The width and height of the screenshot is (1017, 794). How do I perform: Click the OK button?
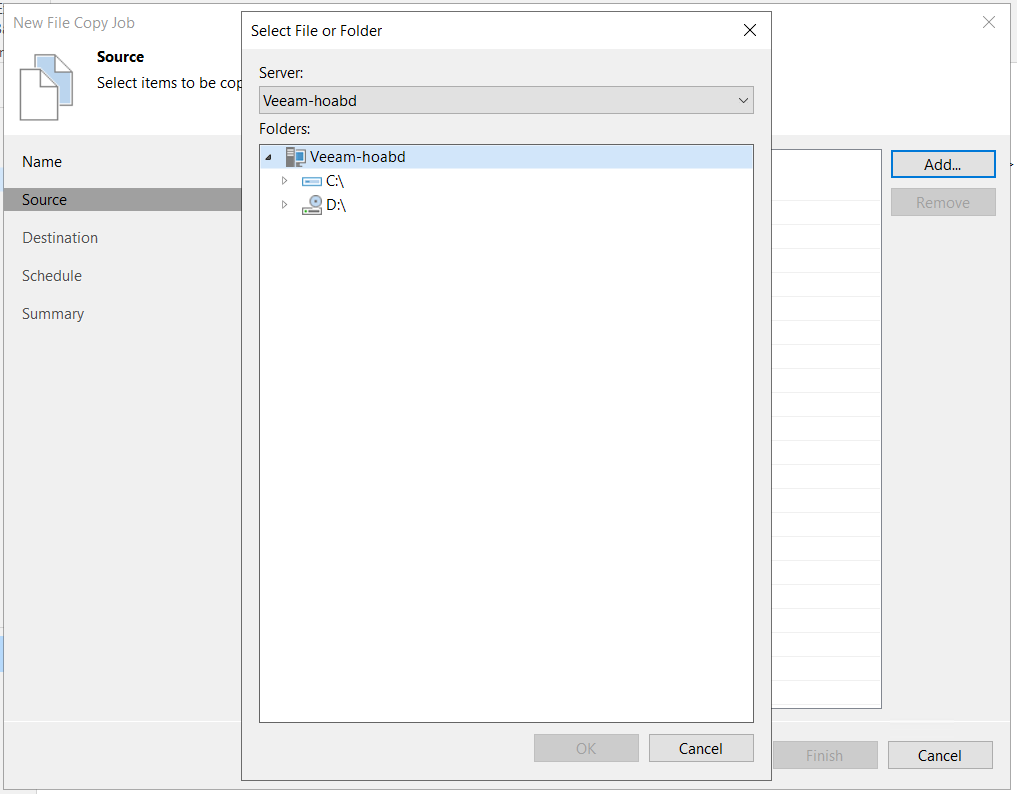[x=586, y=747]
